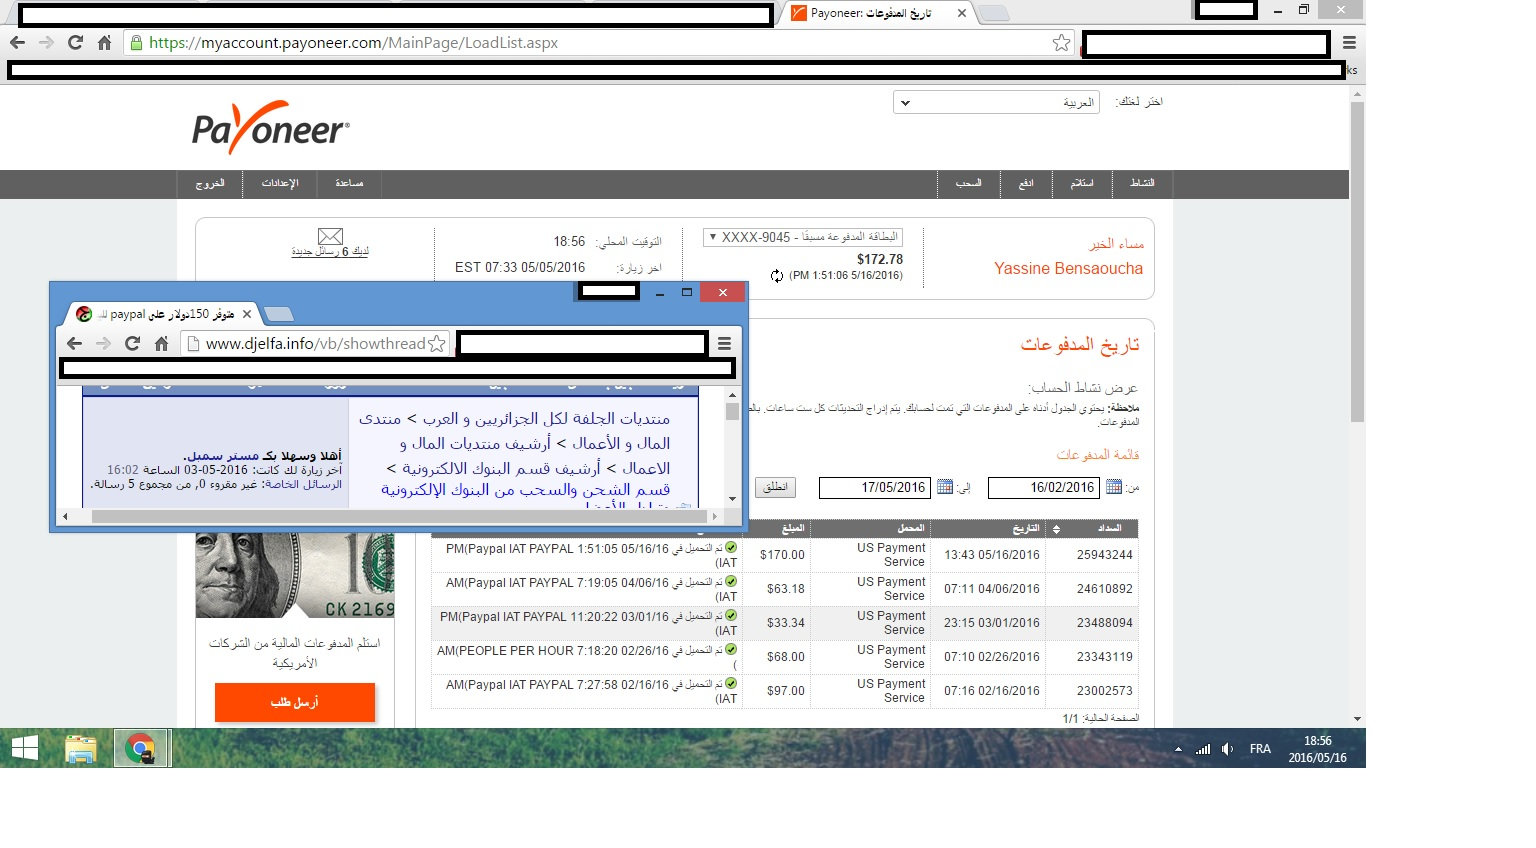Show hidden system tray icons
Screen dimensions: 1536x848
coord(1178,749)
